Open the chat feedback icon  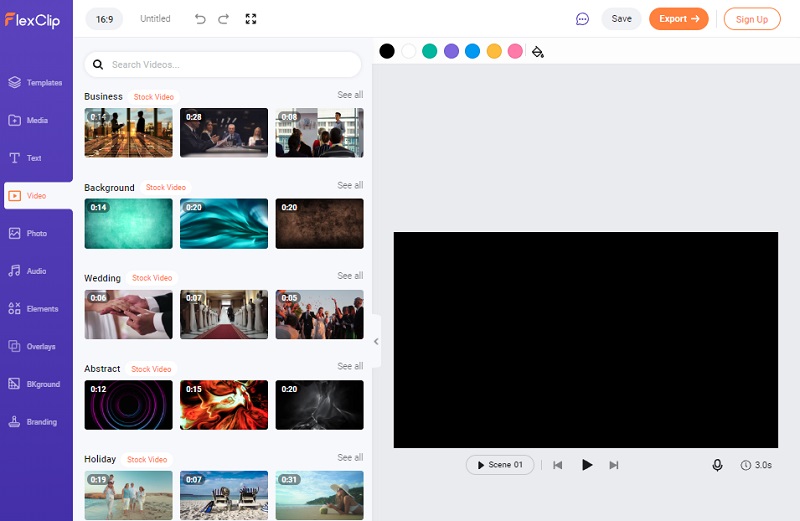[x=583, y=19]
